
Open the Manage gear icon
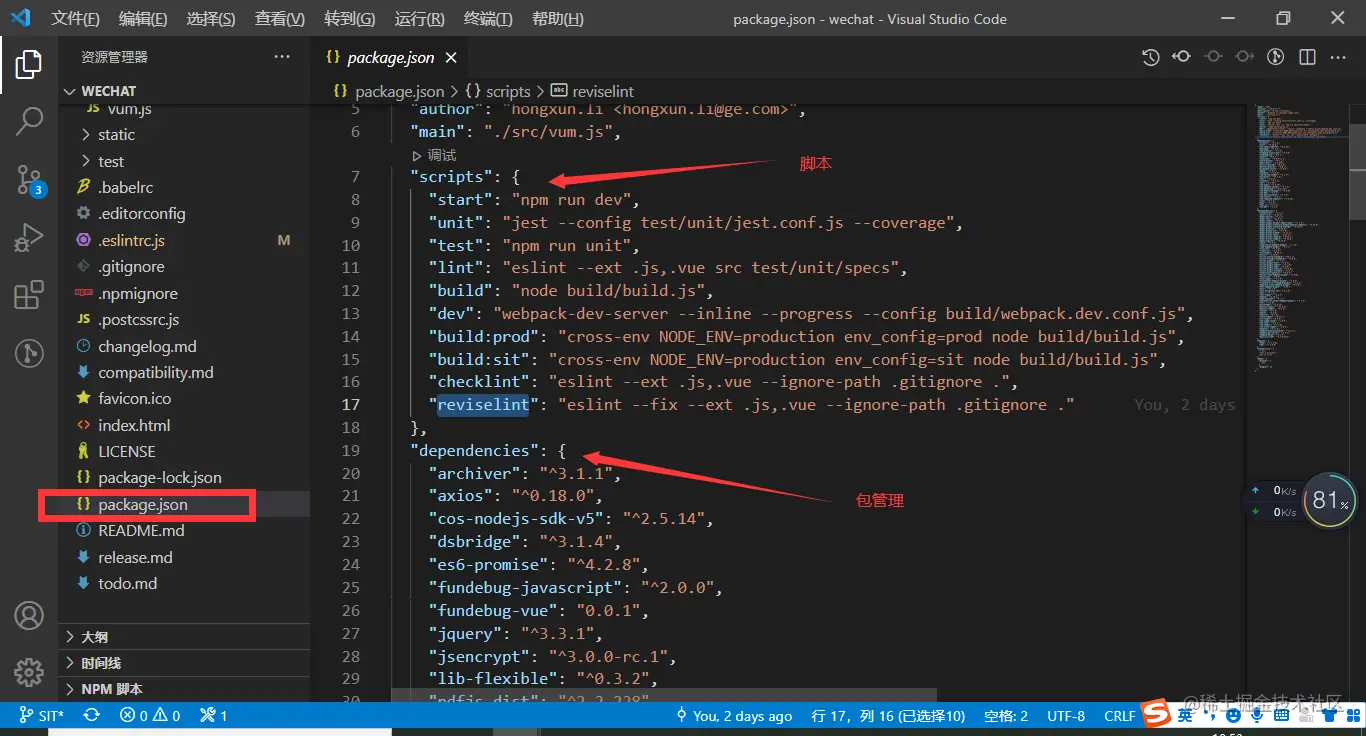29,672
